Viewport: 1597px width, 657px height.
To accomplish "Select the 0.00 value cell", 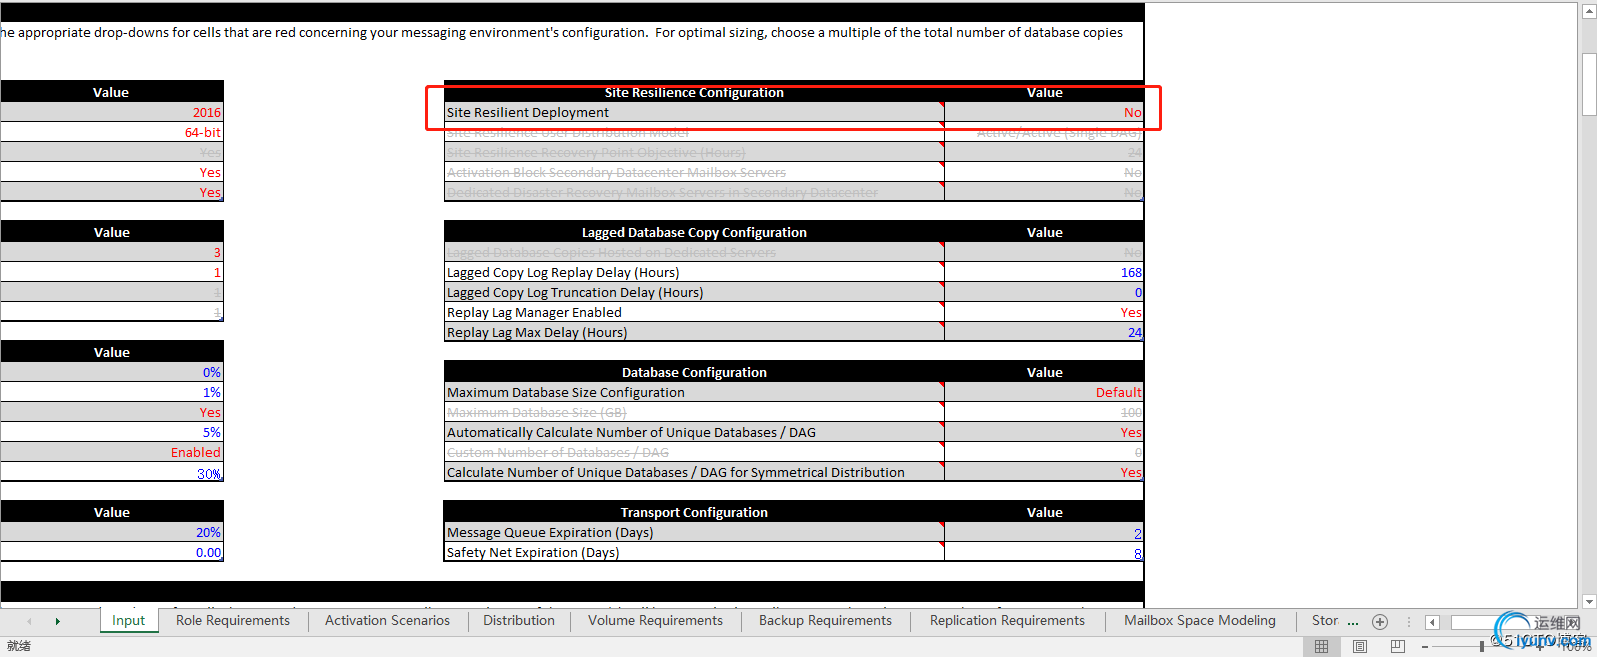I will coord(112,552).
